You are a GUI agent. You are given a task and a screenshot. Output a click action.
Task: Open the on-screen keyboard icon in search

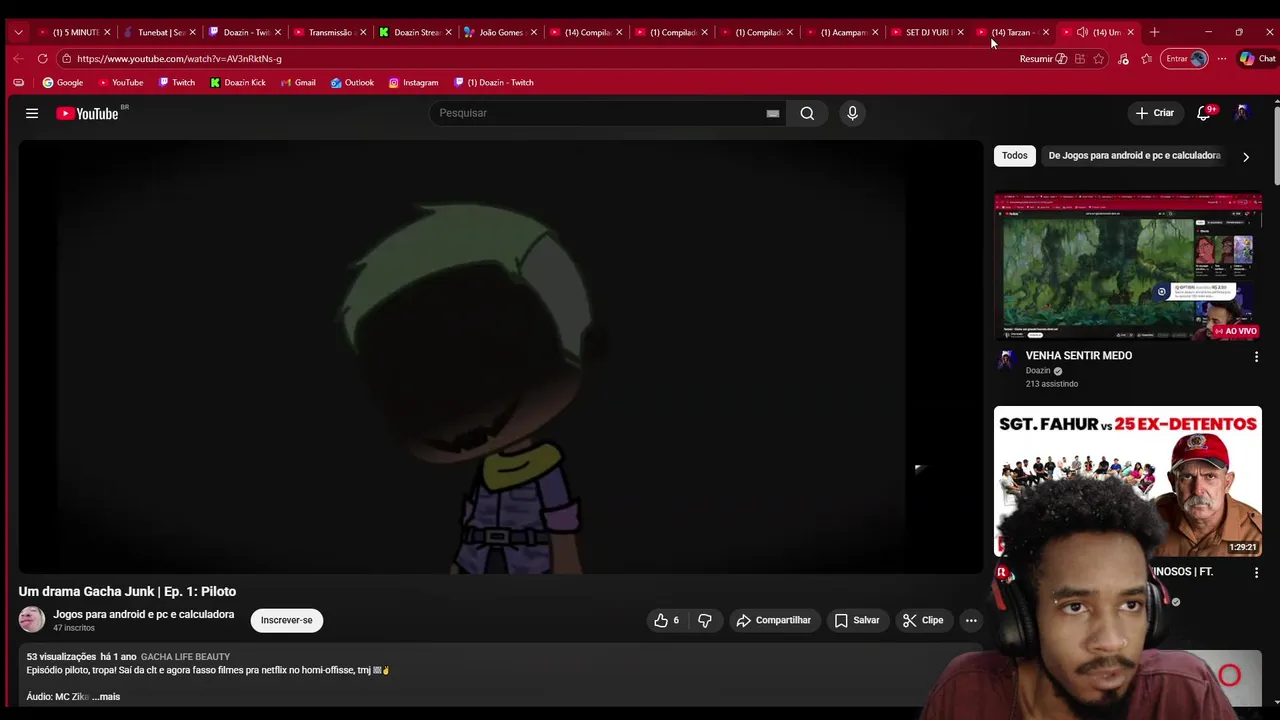pyautogui.click(x=772, y=113)
